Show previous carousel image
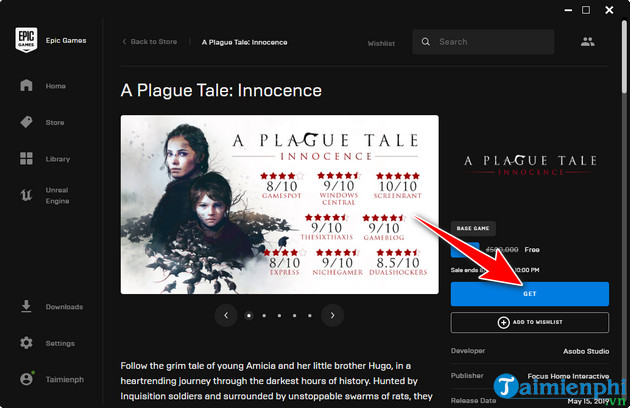 click(x=226, y=316)
